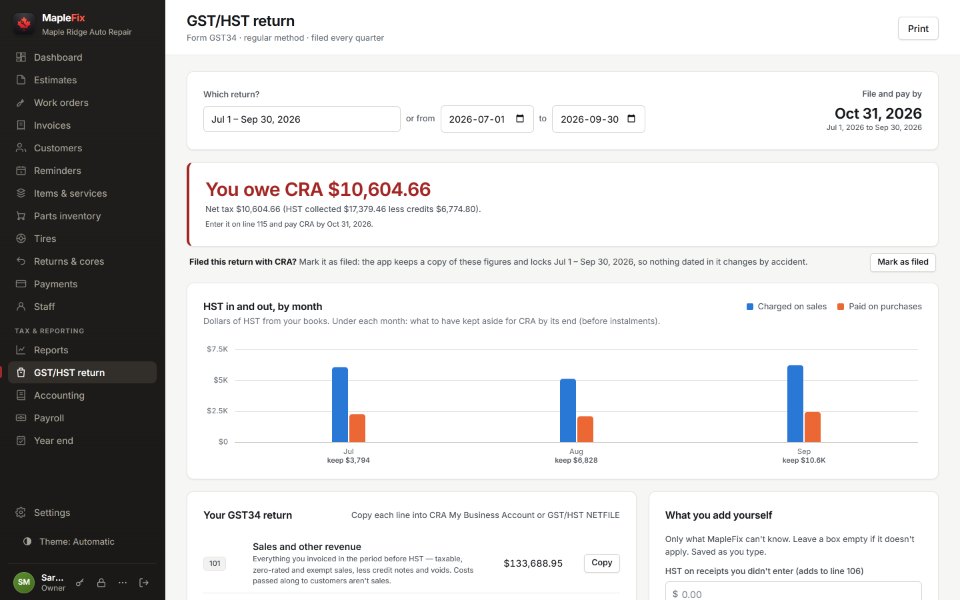Print the GST/HST return
The width and height of the screenshot is (960, 600).
(918, 29)
